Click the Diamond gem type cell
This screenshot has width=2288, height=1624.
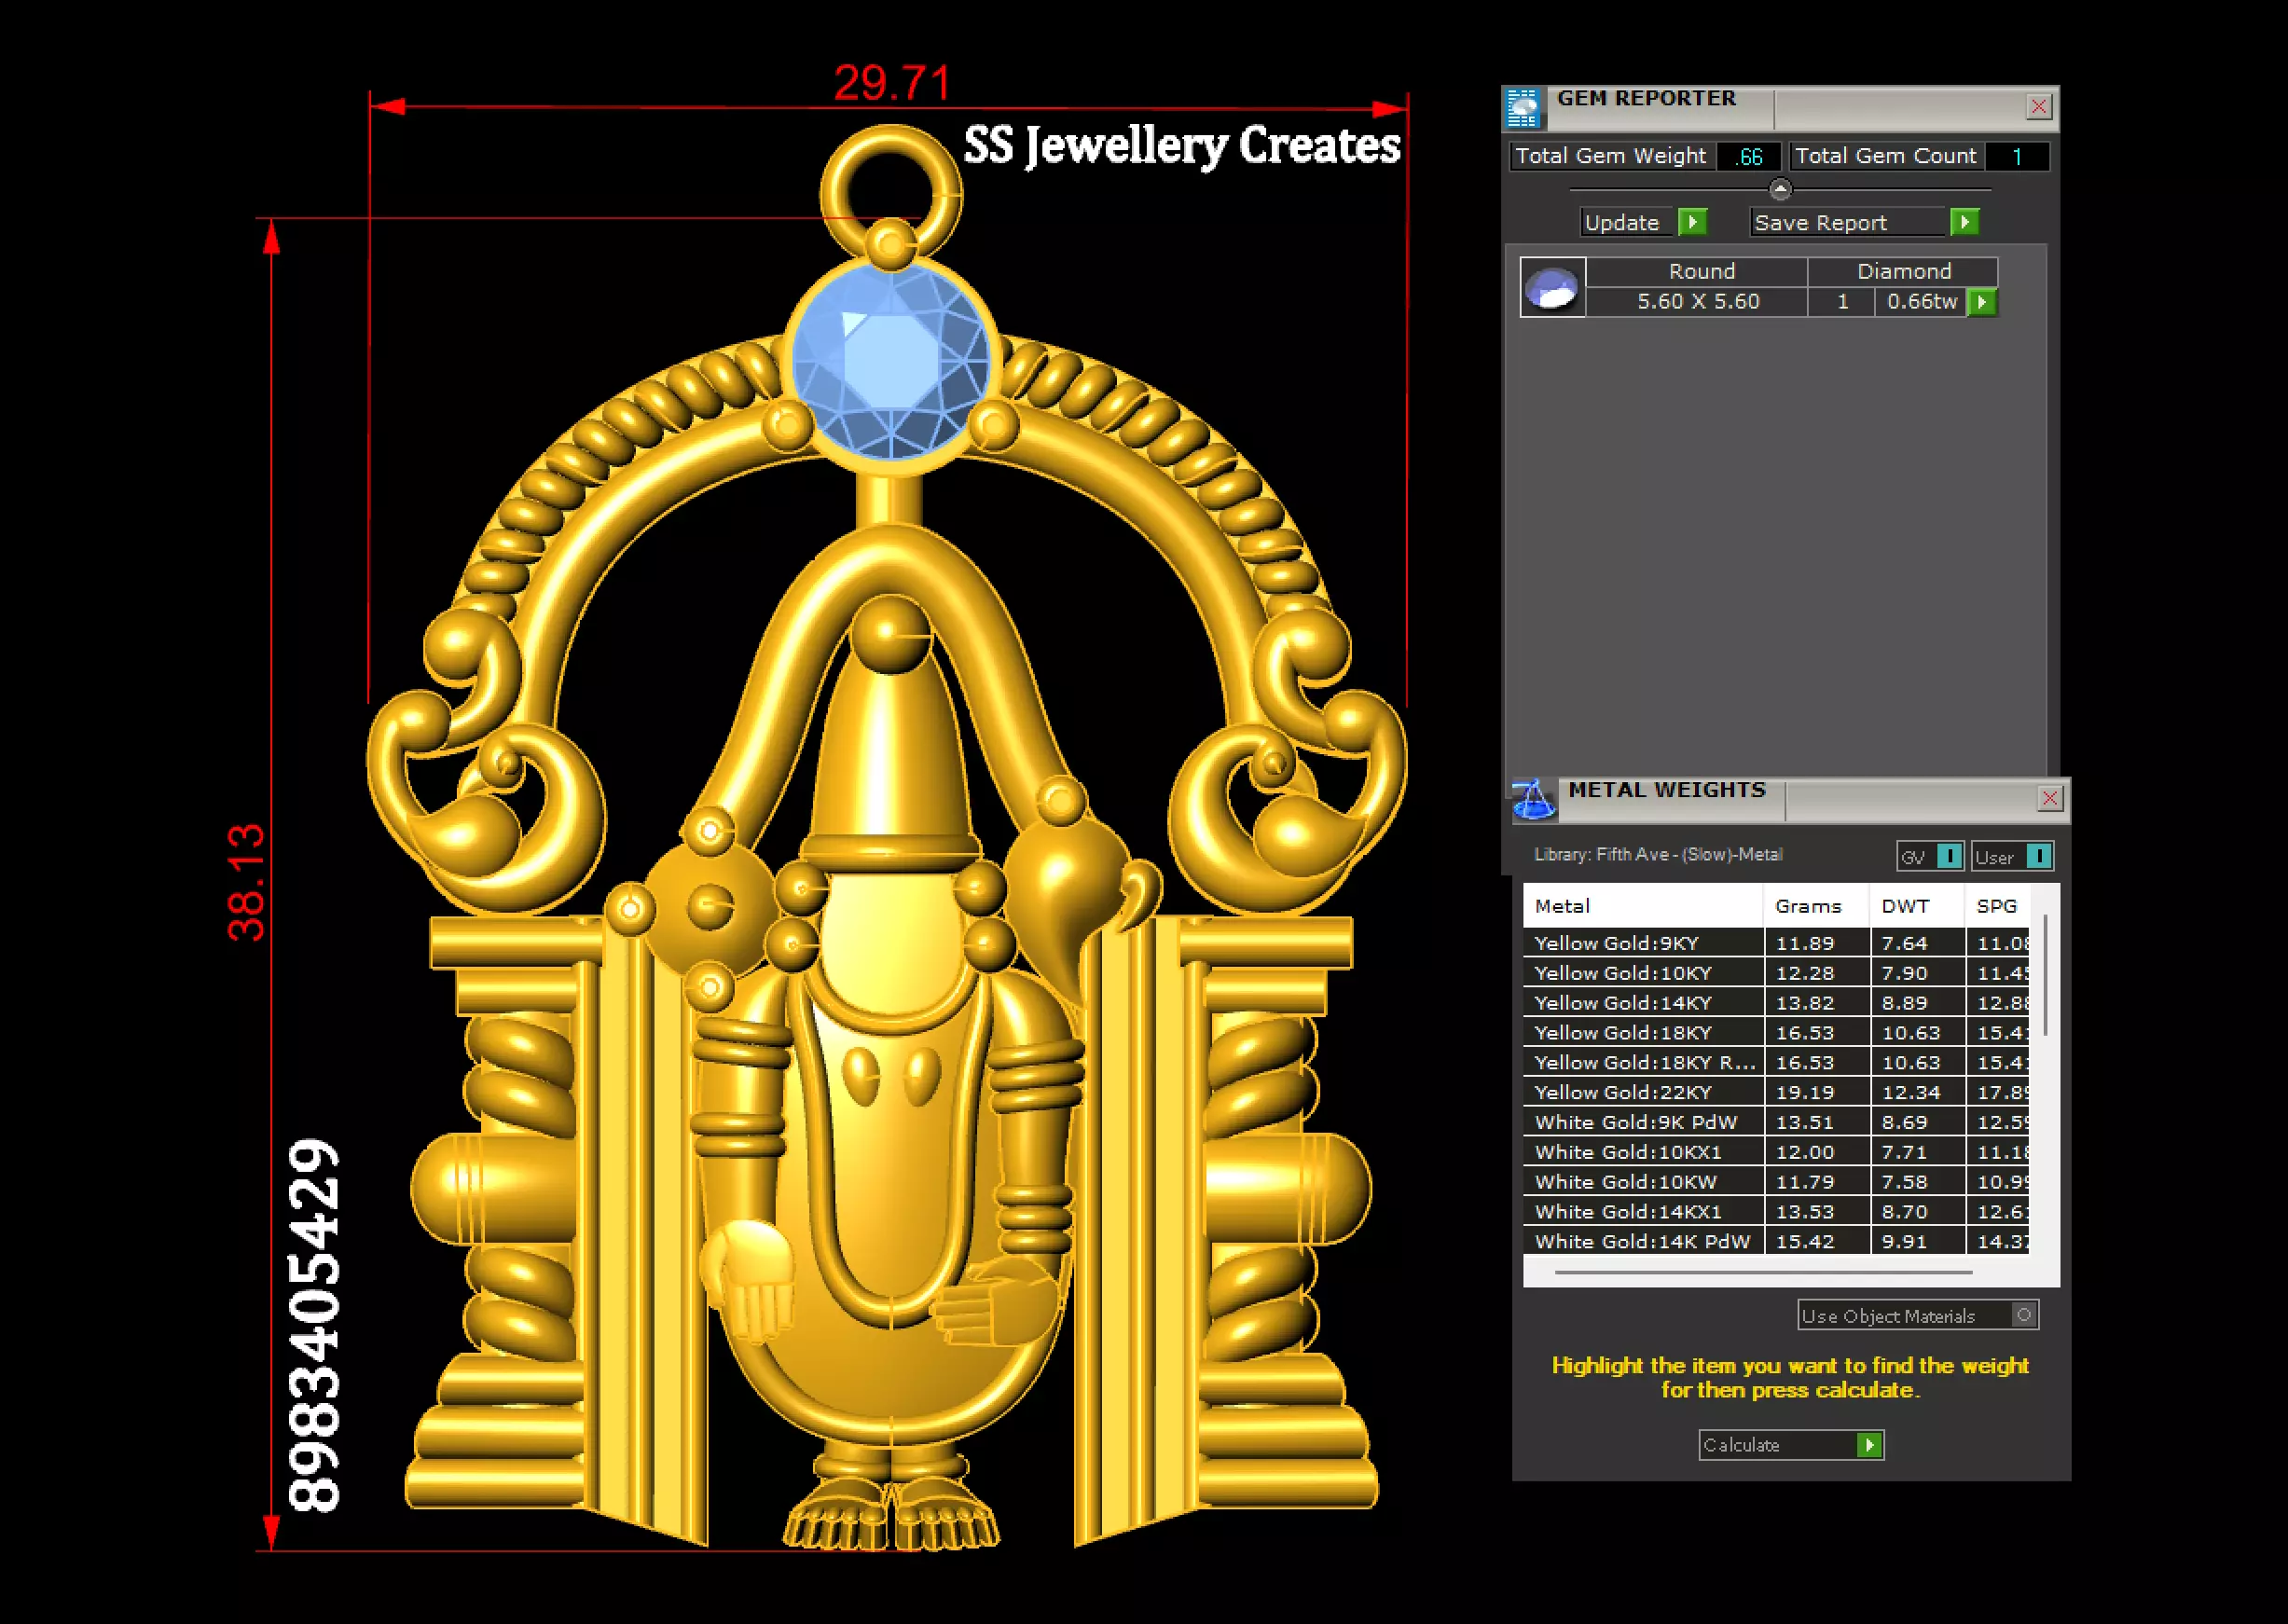pos(1903,272)
